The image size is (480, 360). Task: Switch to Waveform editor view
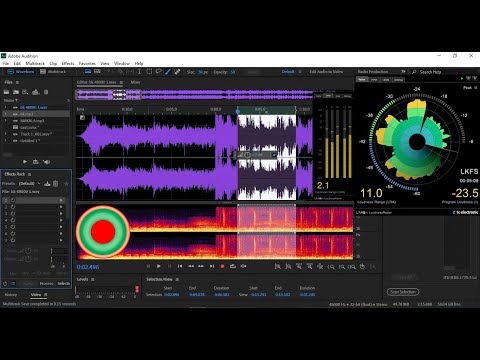[x=21, y=72]
